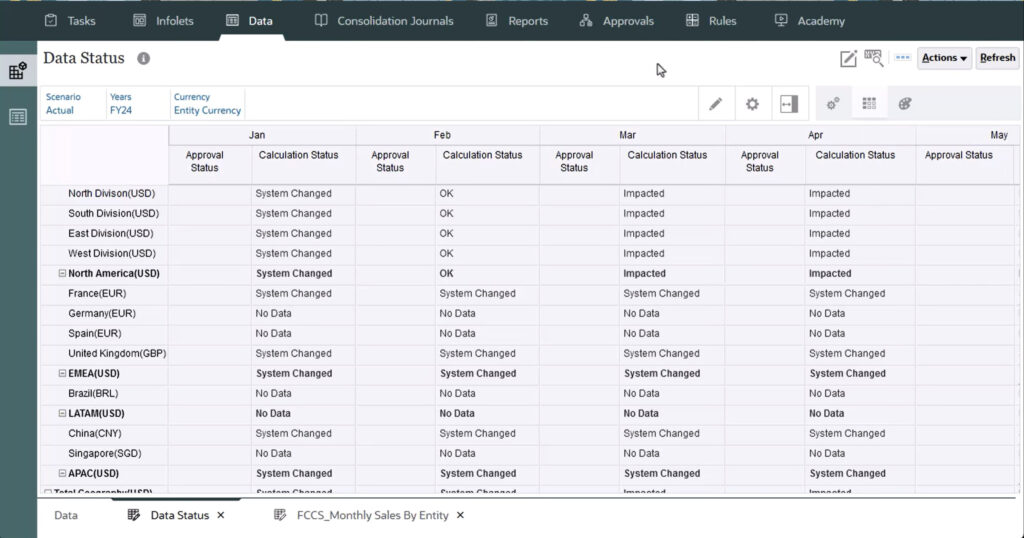Switch to FCCS_Monthly Sales By Entity tab
This screenshot has width=1024, height=538.
pyautogui.click(x=372, y=515)
